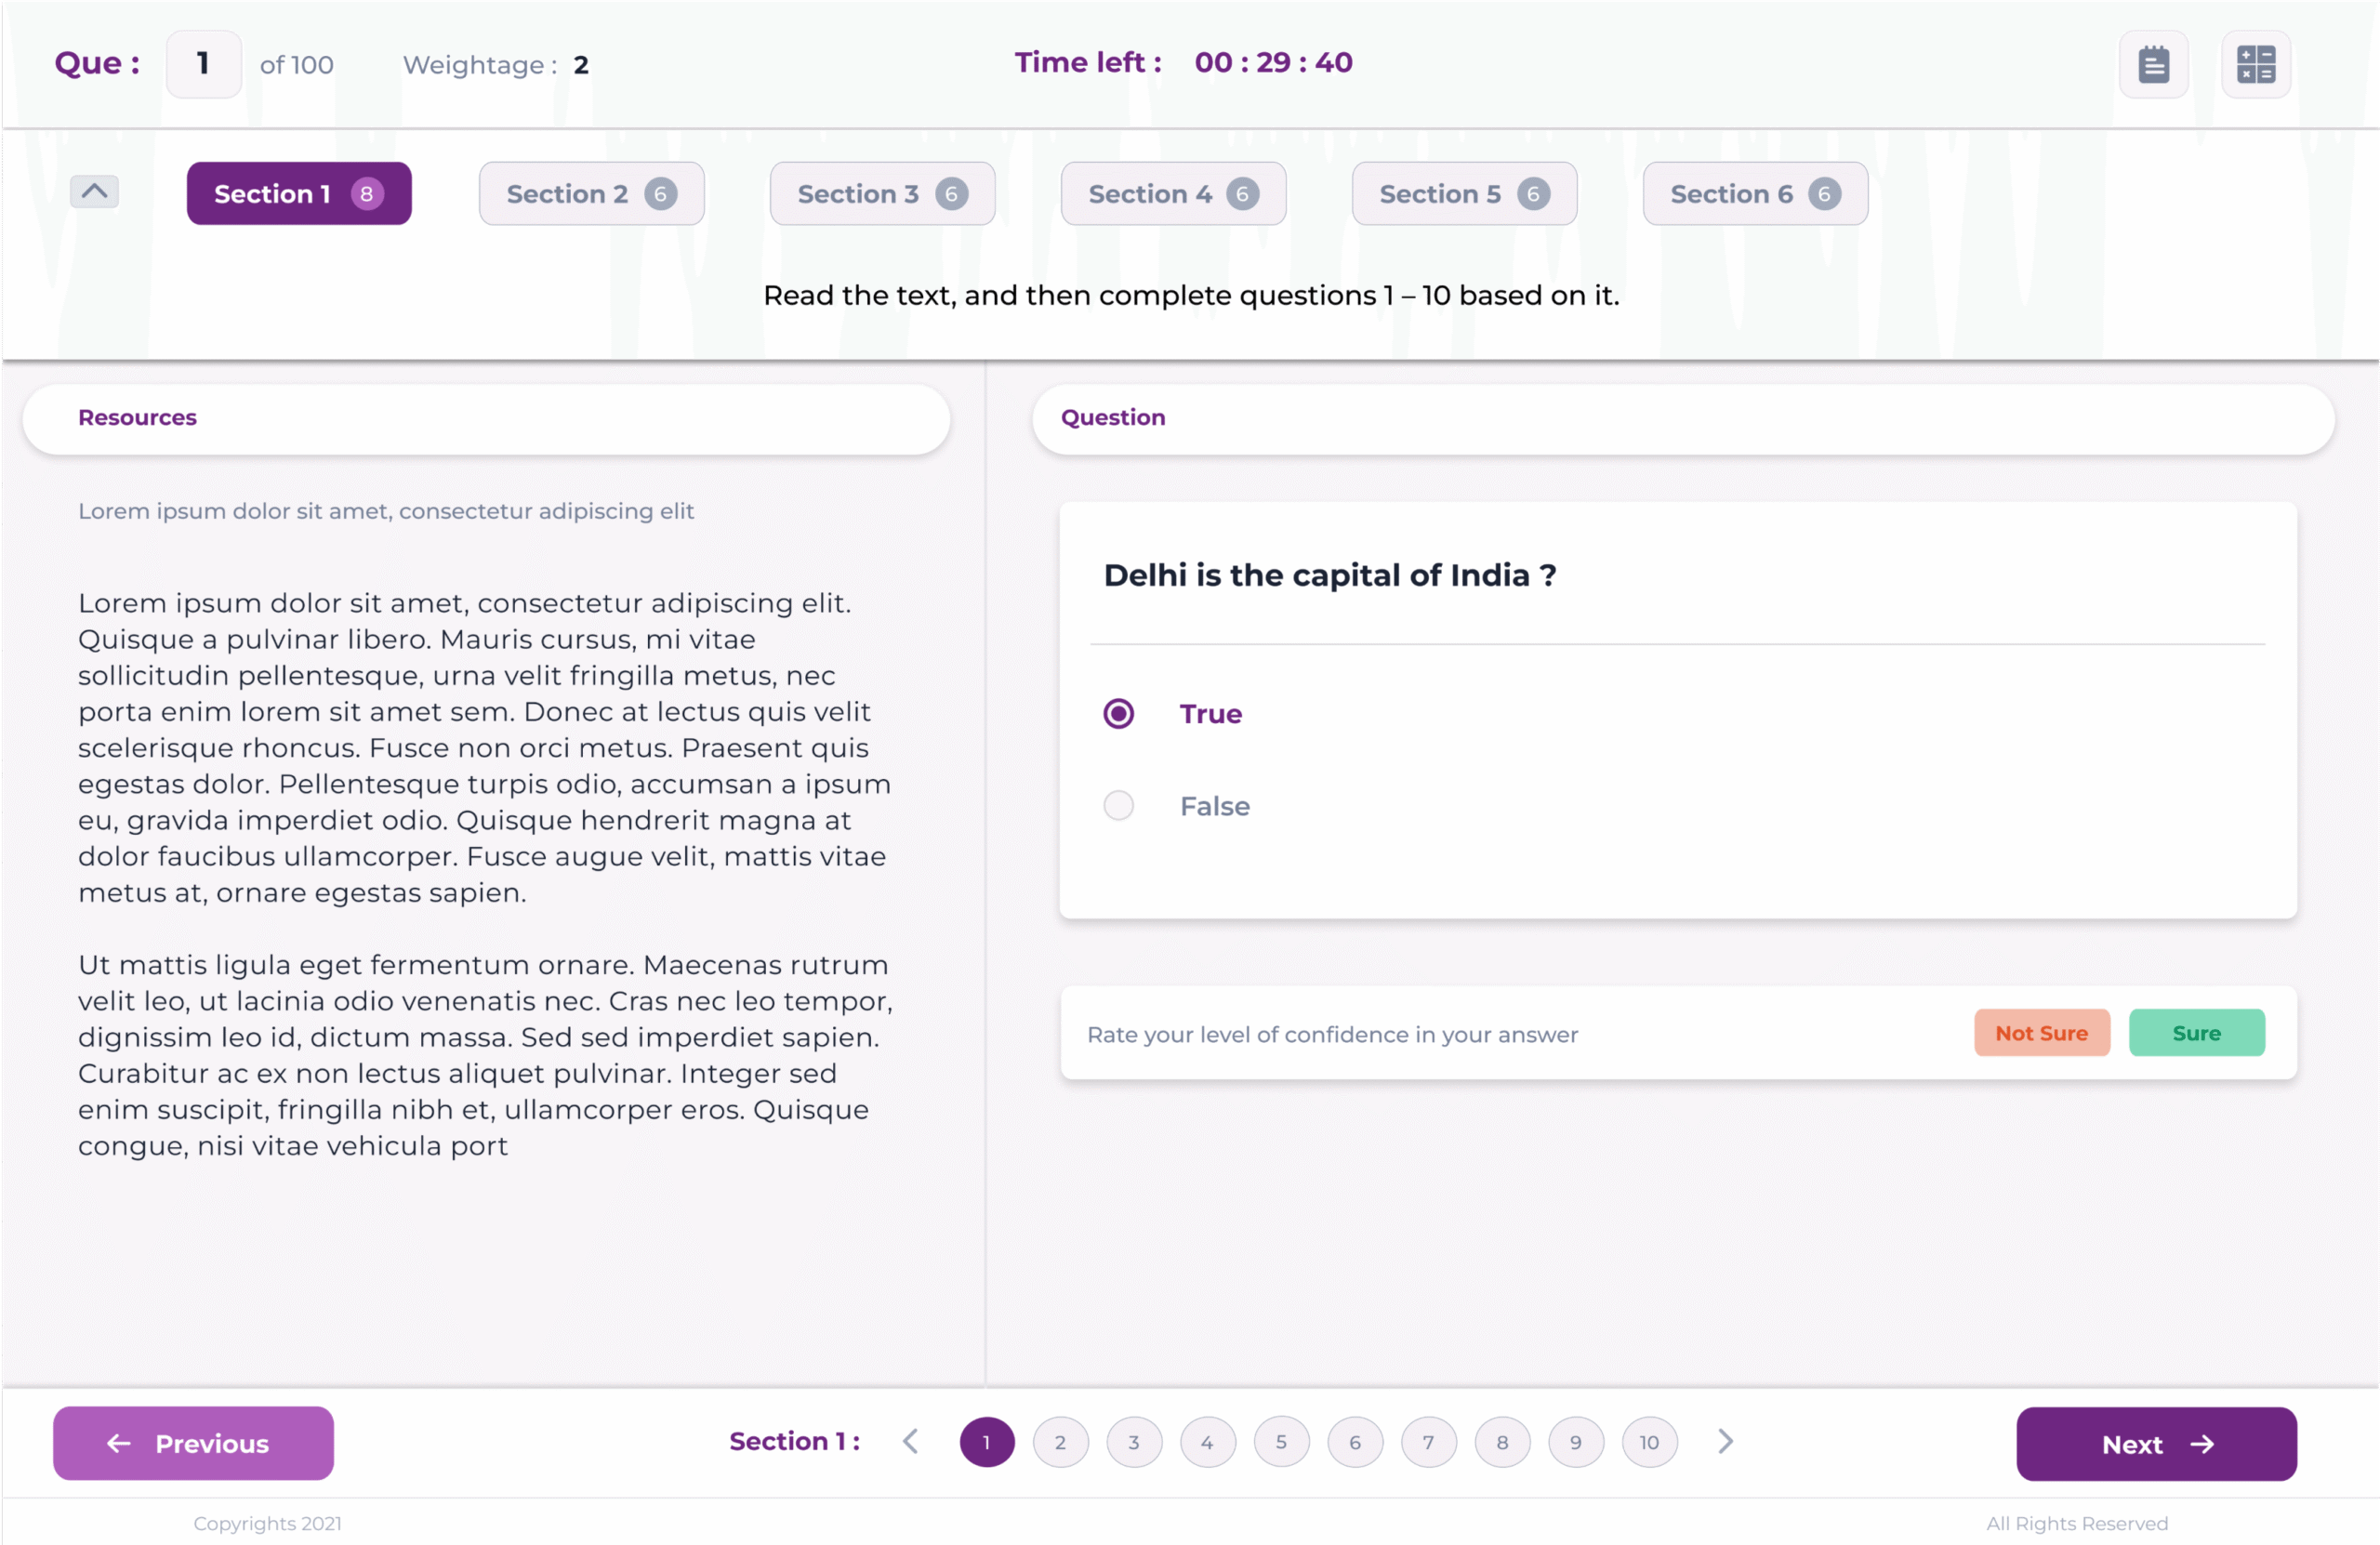This screenshot has width=2380, height=1545.
Task: Mark confidence as Not Sure
Action: tap(2041, 1033)
